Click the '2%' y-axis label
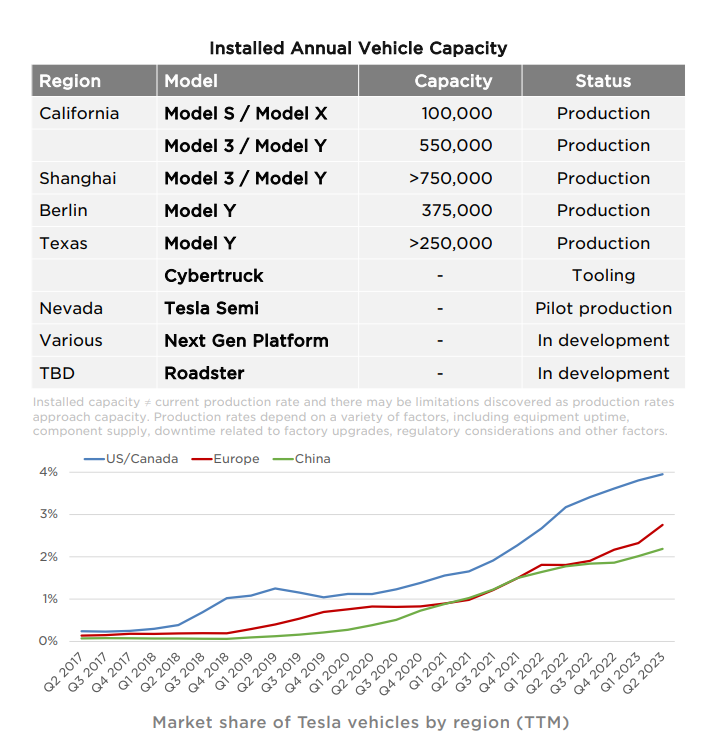Screen dimensions: 715x750 48,557
